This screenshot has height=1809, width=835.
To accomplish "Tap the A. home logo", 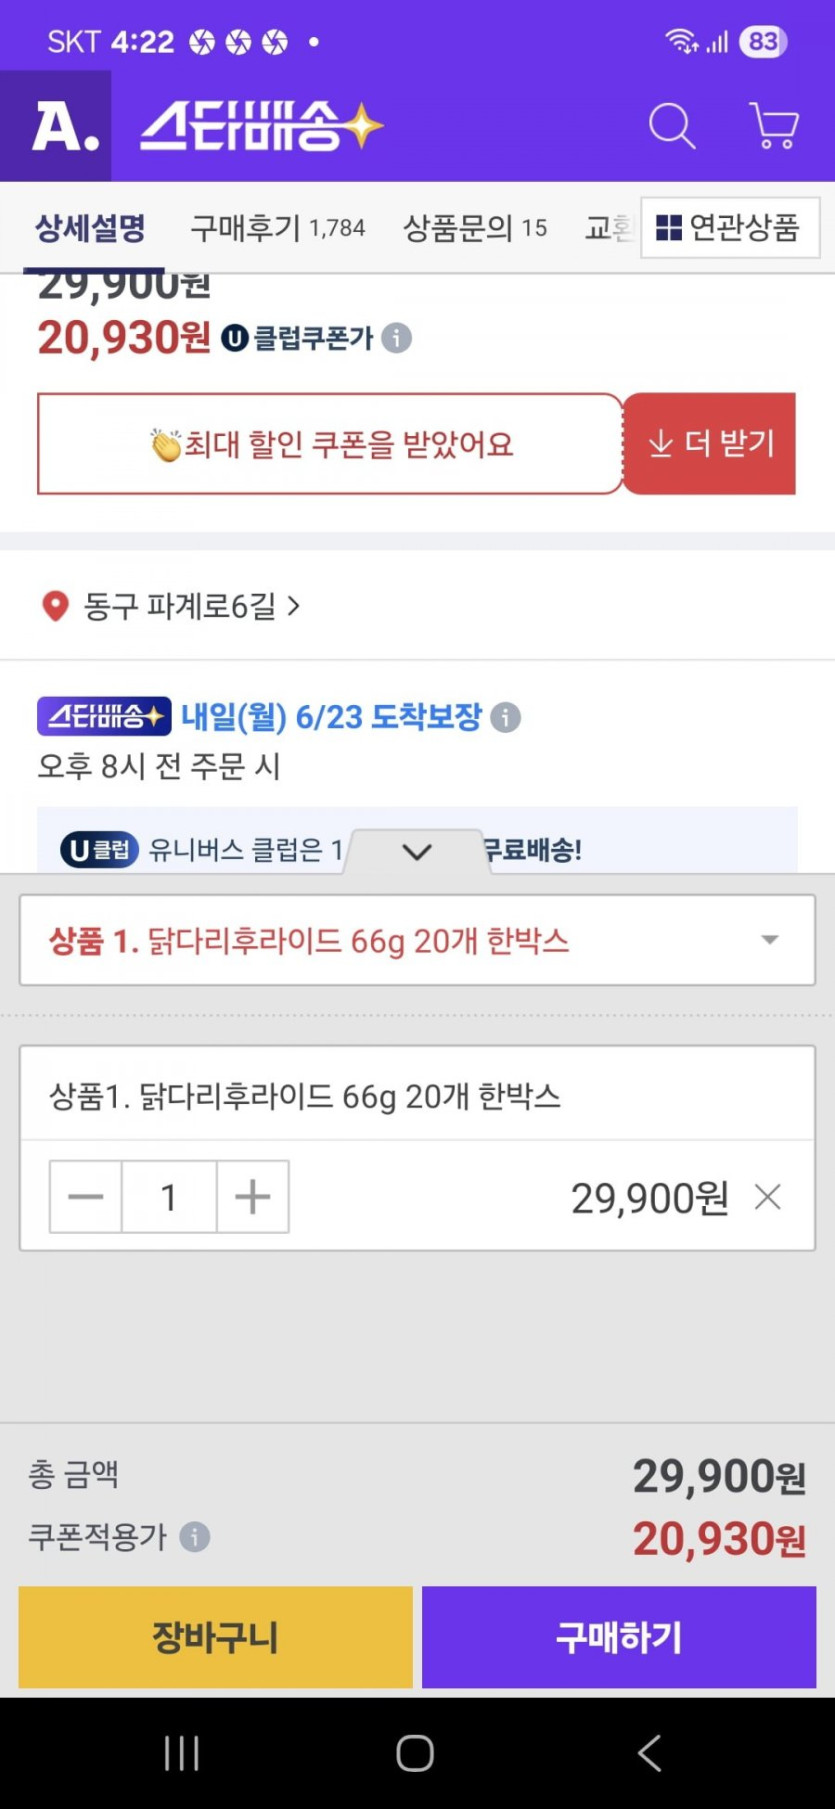I will coord(56,126).
